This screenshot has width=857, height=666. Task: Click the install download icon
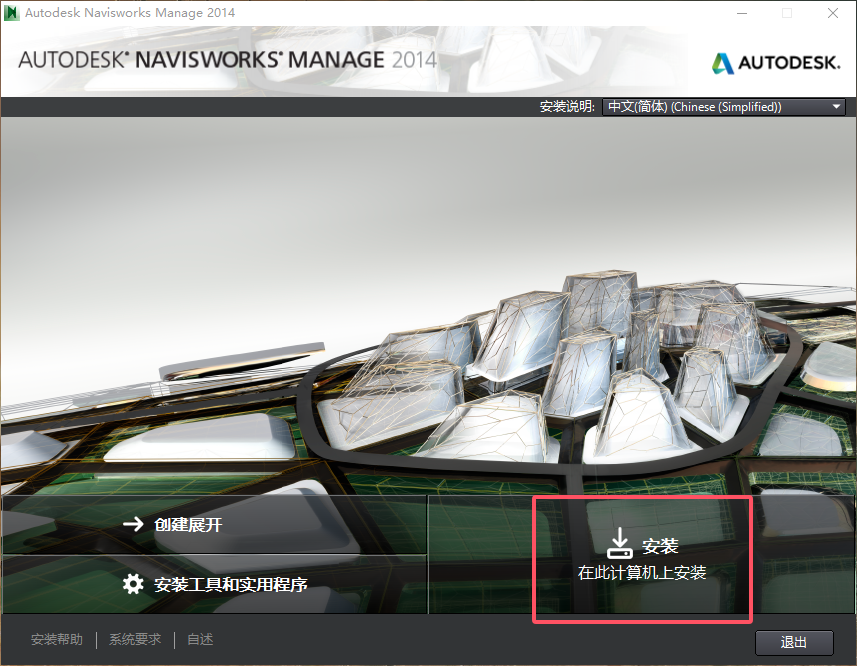[619, 543]
